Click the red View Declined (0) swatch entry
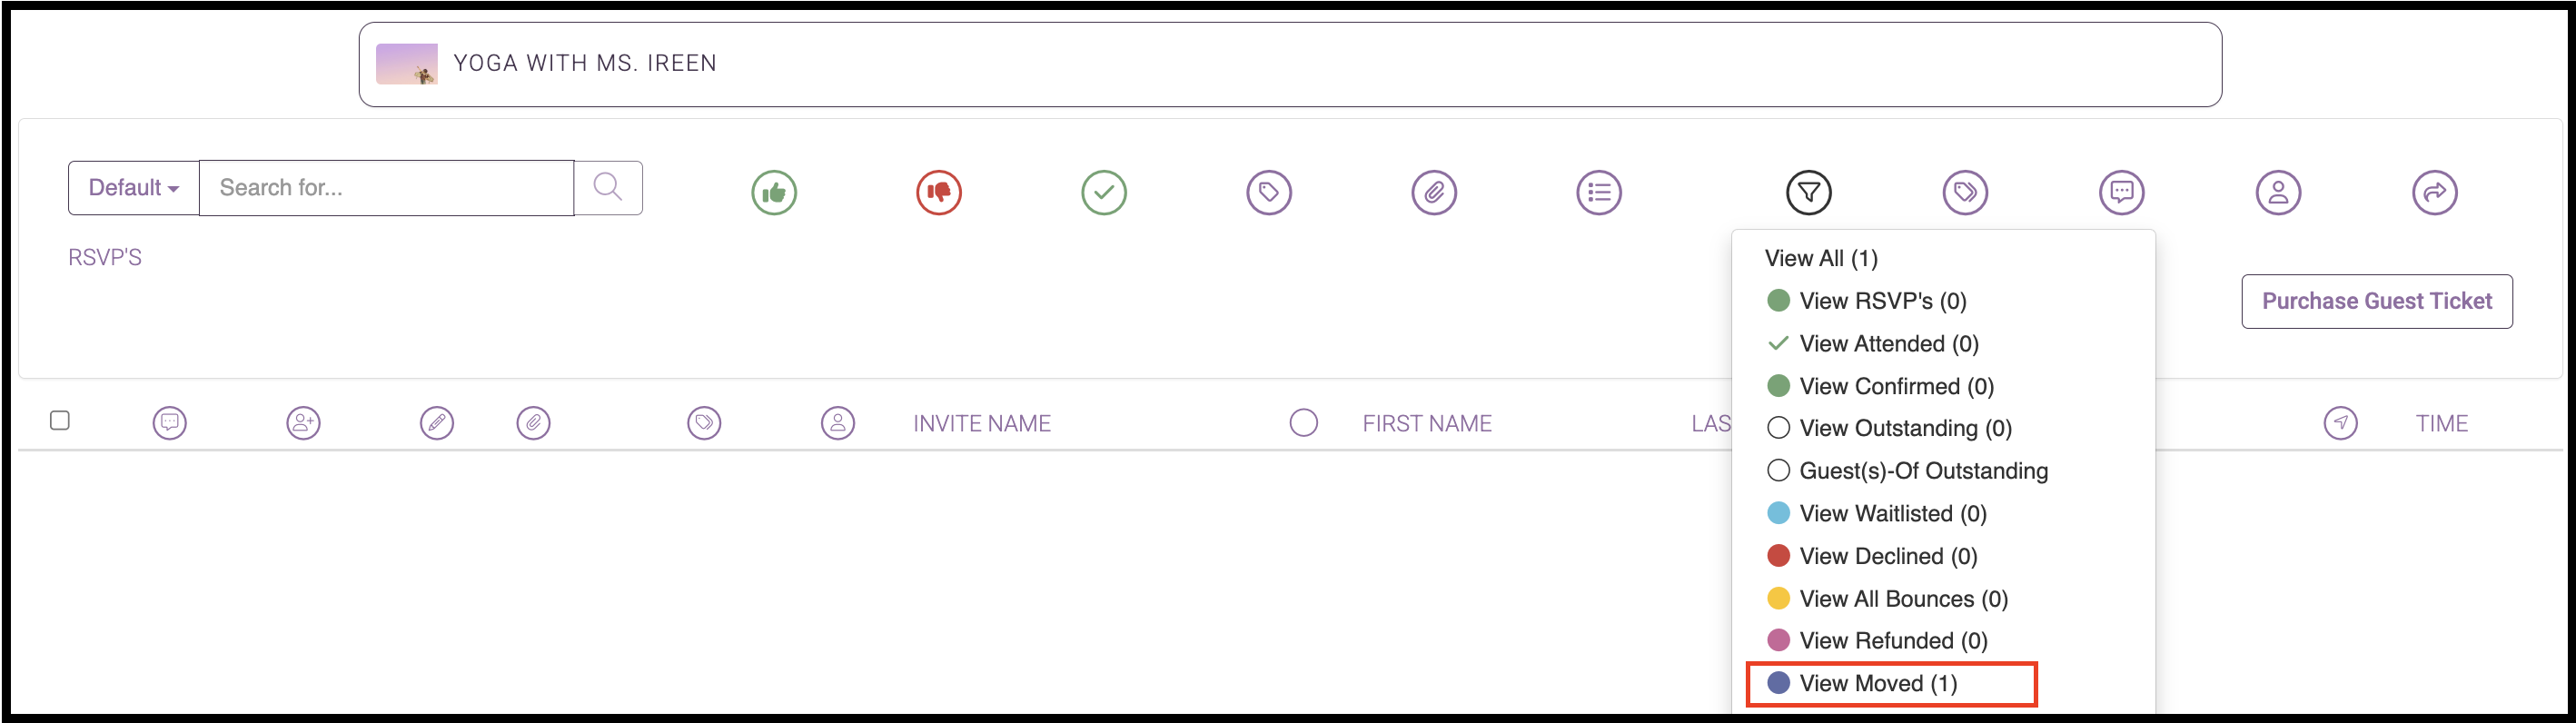2576x723 pixels. (x=1872, y=556)
